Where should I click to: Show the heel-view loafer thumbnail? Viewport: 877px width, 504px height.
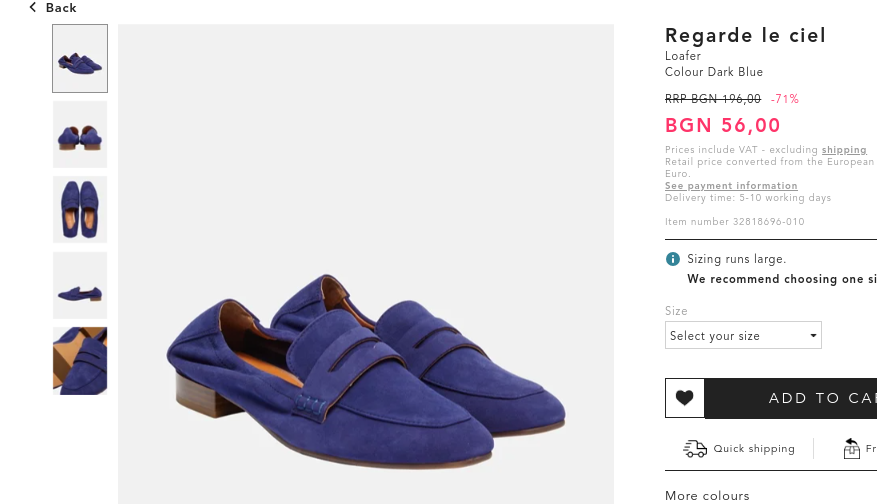coord(80,134)
